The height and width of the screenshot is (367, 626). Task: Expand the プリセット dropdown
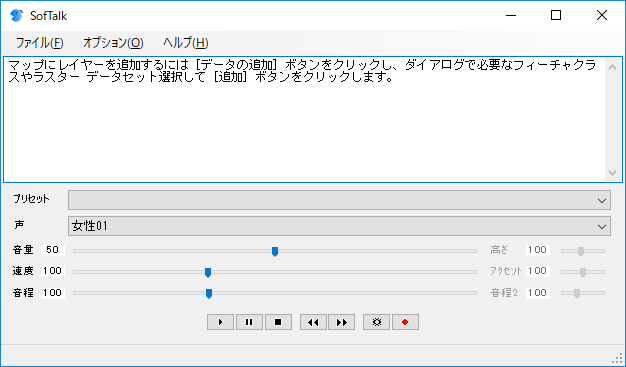point(339,200)
